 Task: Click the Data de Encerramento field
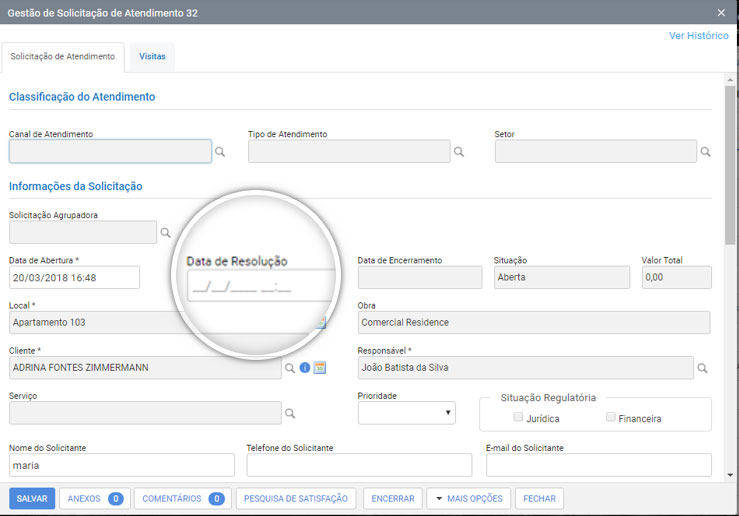point(420,277)
